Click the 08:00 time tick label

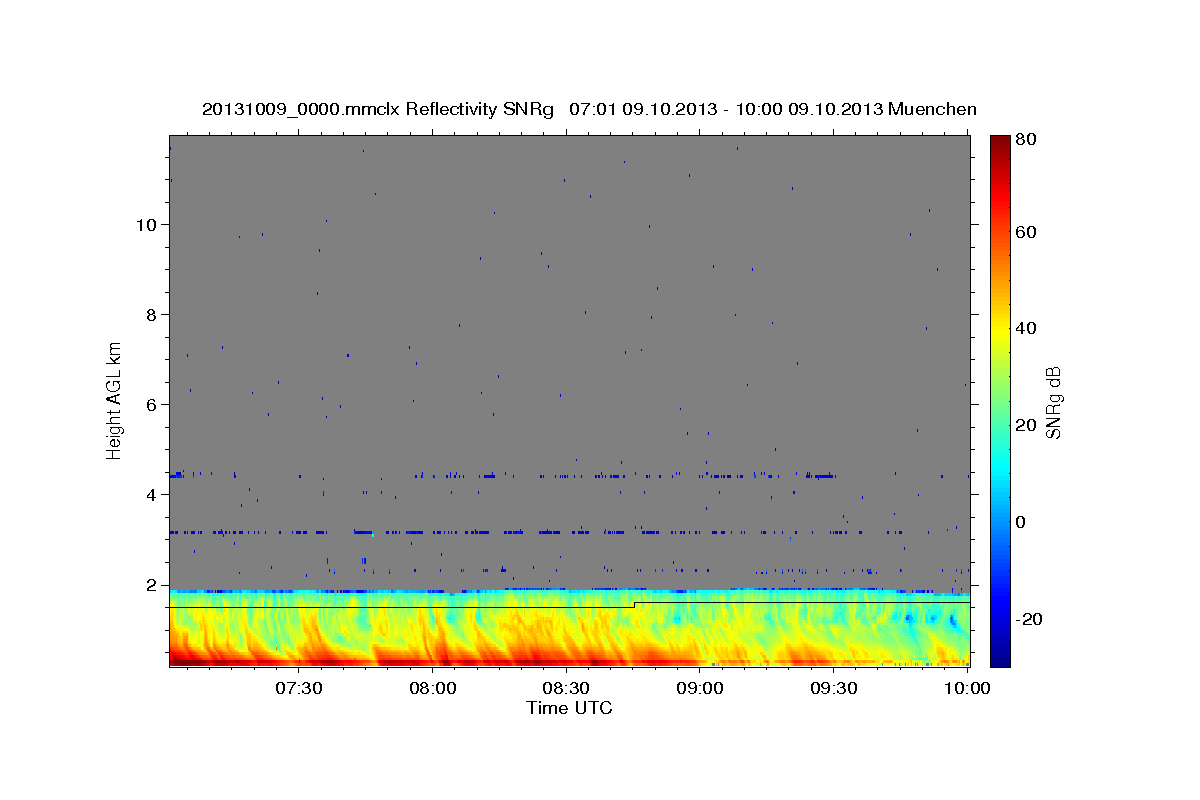(x=432, y=689)
